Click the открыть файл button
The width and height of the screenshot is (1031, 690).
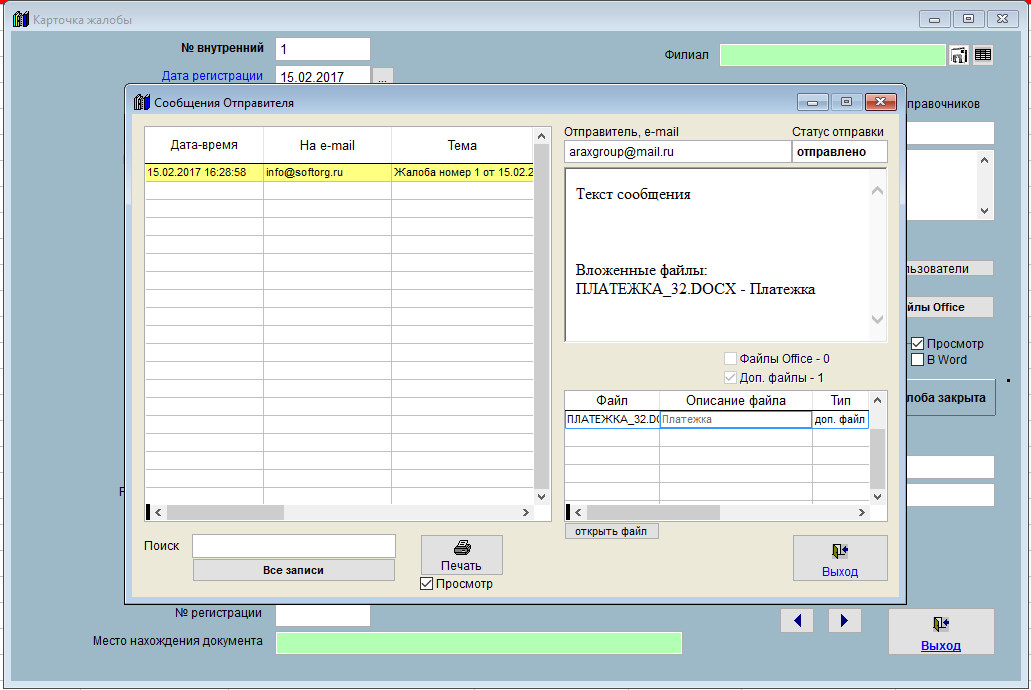pos(611,531)
